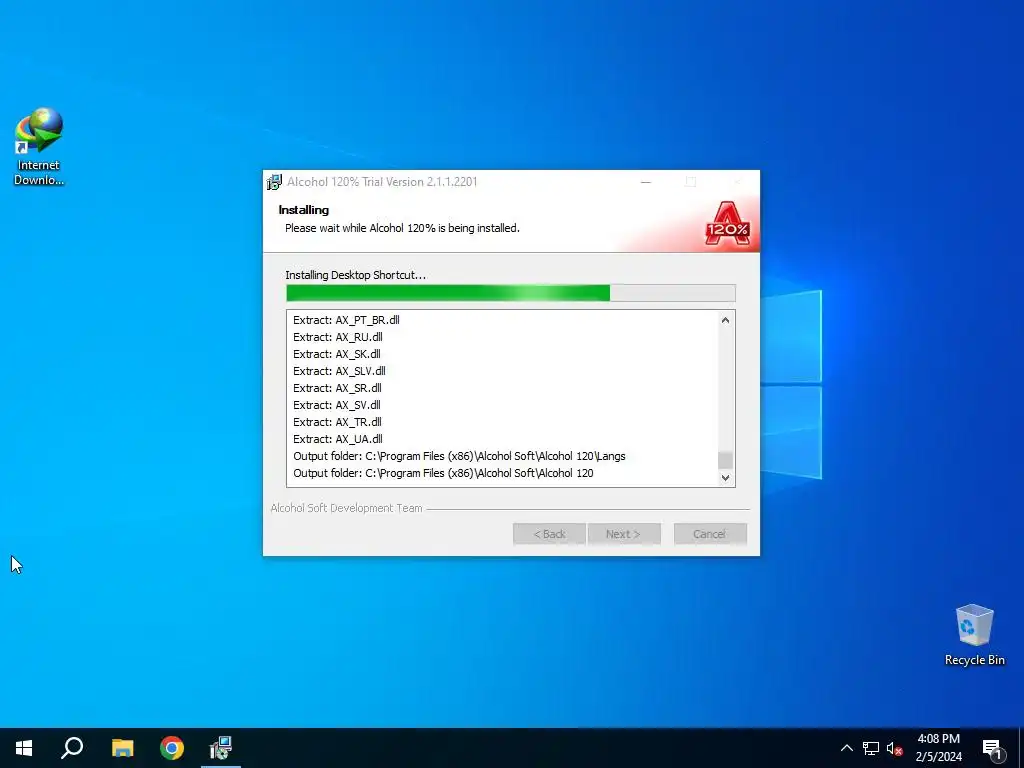Click the 'Installing Desktop Shortcut...' status text
The image size is (1024, 768).
[355, 275]
